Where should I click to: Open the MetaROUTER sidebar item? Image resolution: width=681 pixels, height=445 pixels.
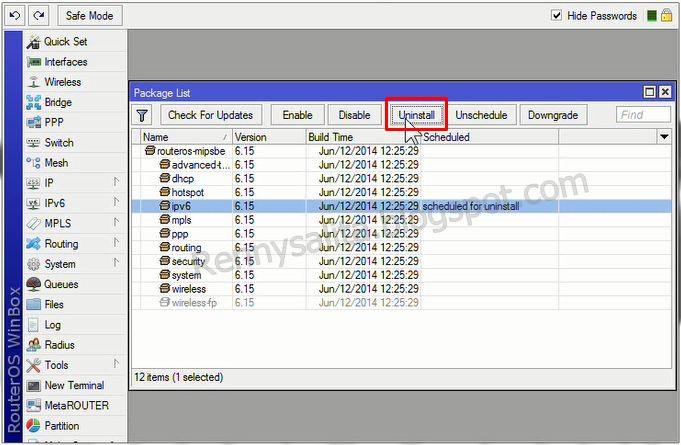pyautogui.click(x=74, y=405)
